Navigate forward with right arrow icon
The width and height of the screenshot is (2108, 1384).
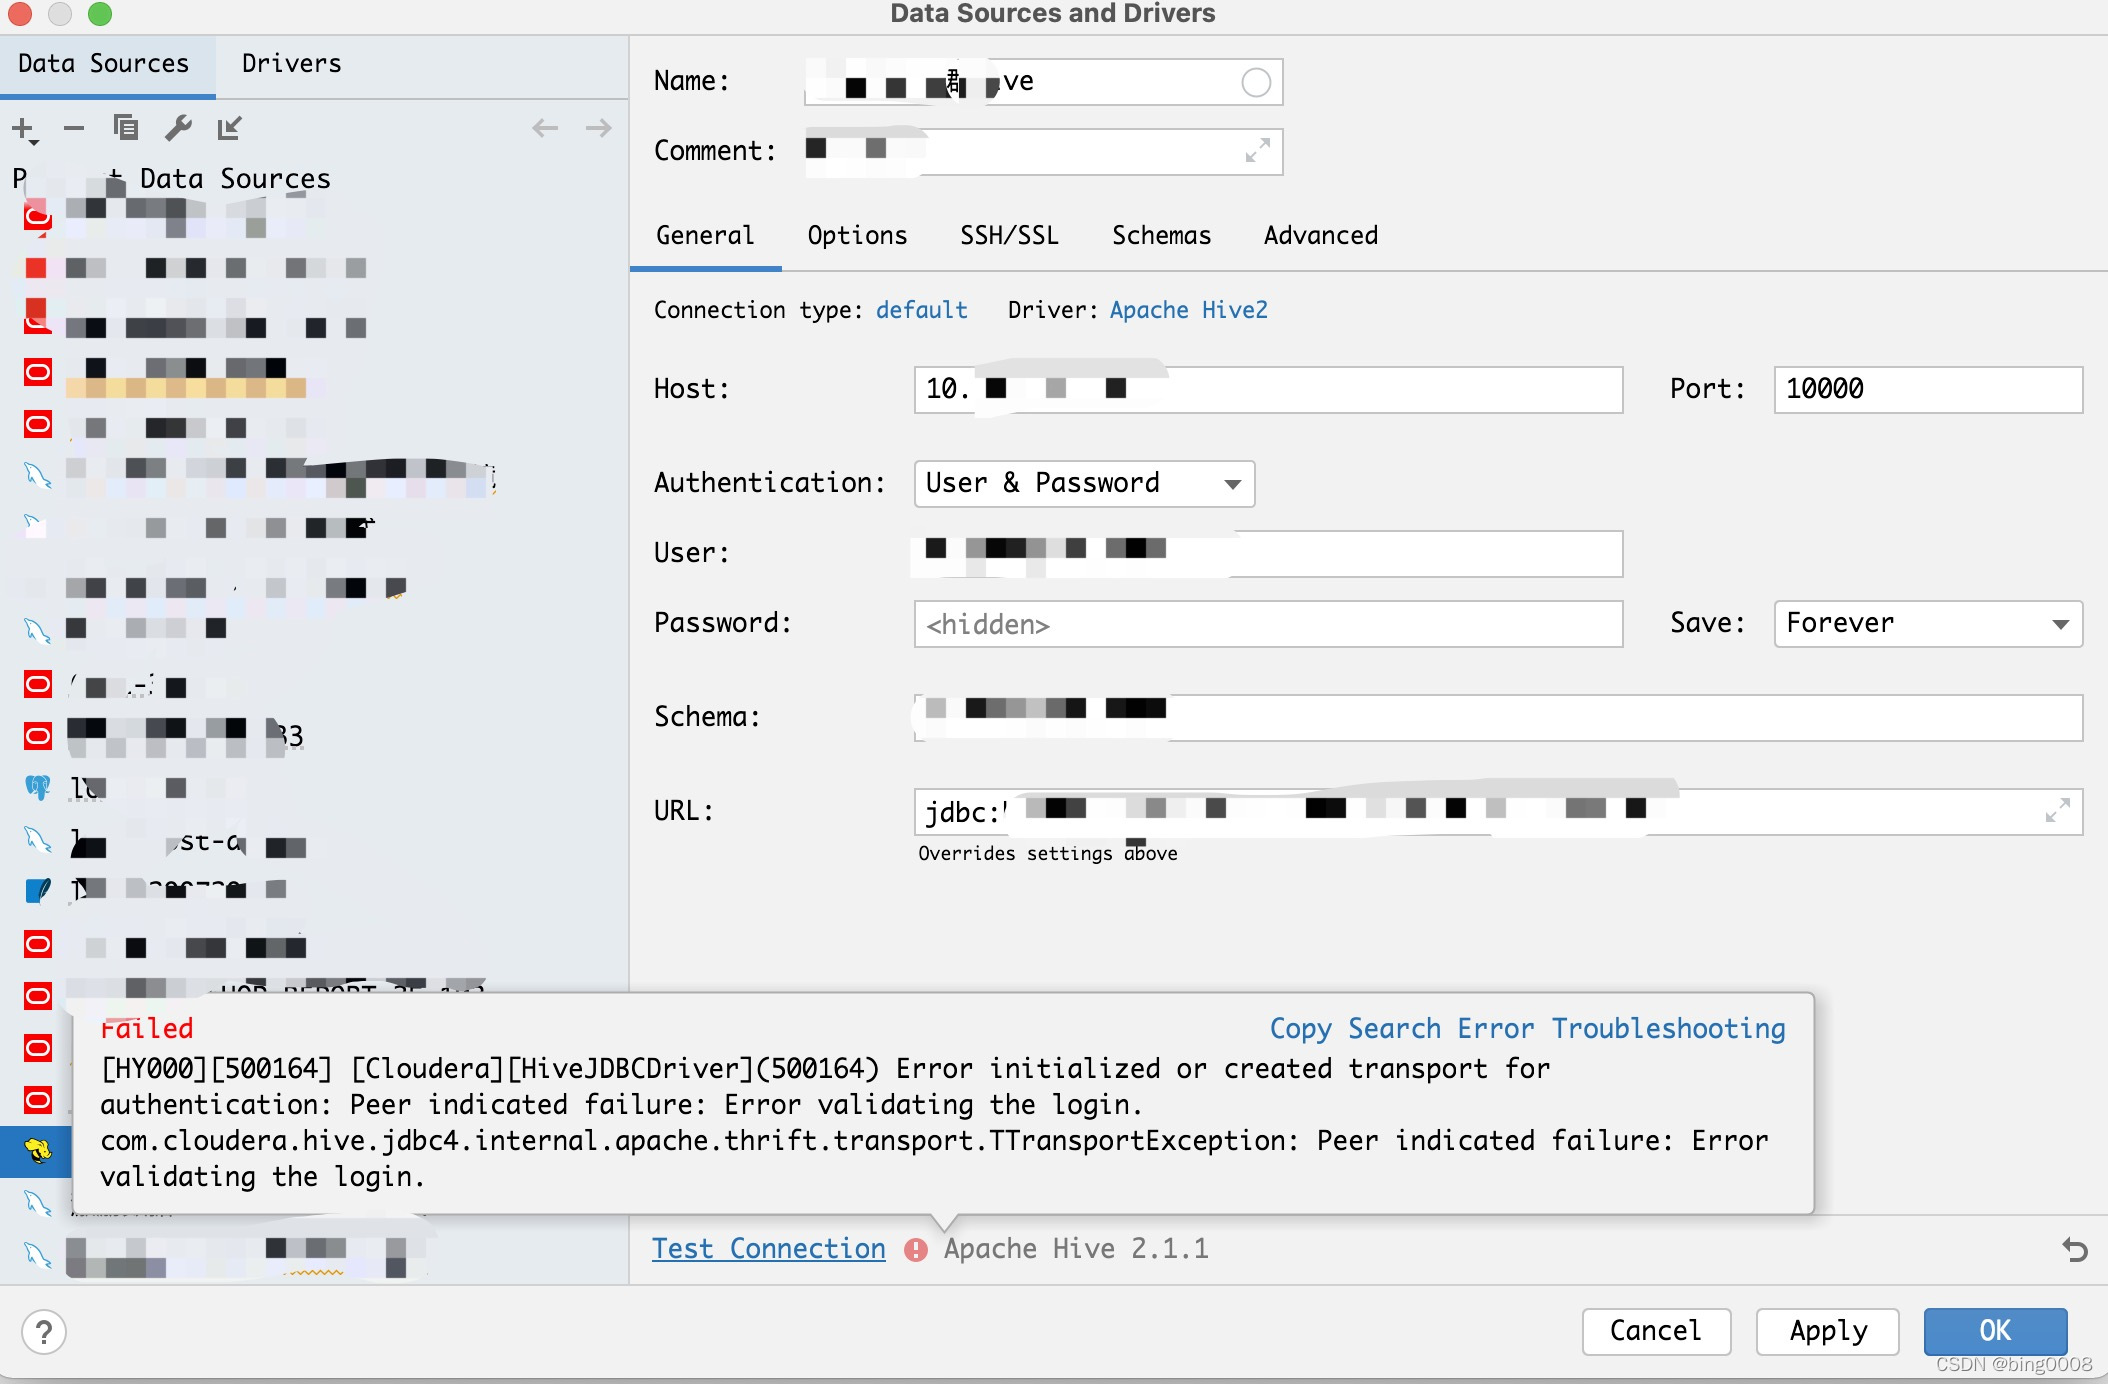[598, 128]
